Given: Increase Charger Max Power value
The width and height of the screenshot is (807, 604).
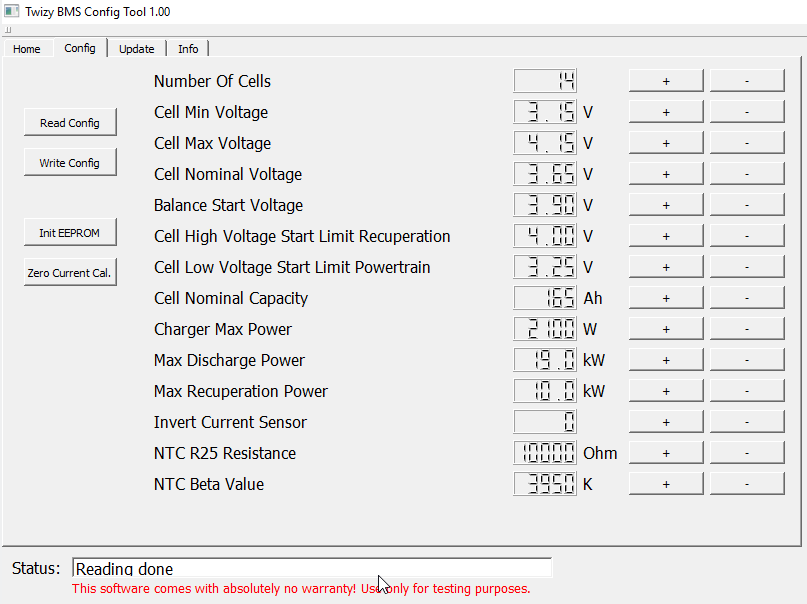Looking at the screenshot, I should click(666, 329).
